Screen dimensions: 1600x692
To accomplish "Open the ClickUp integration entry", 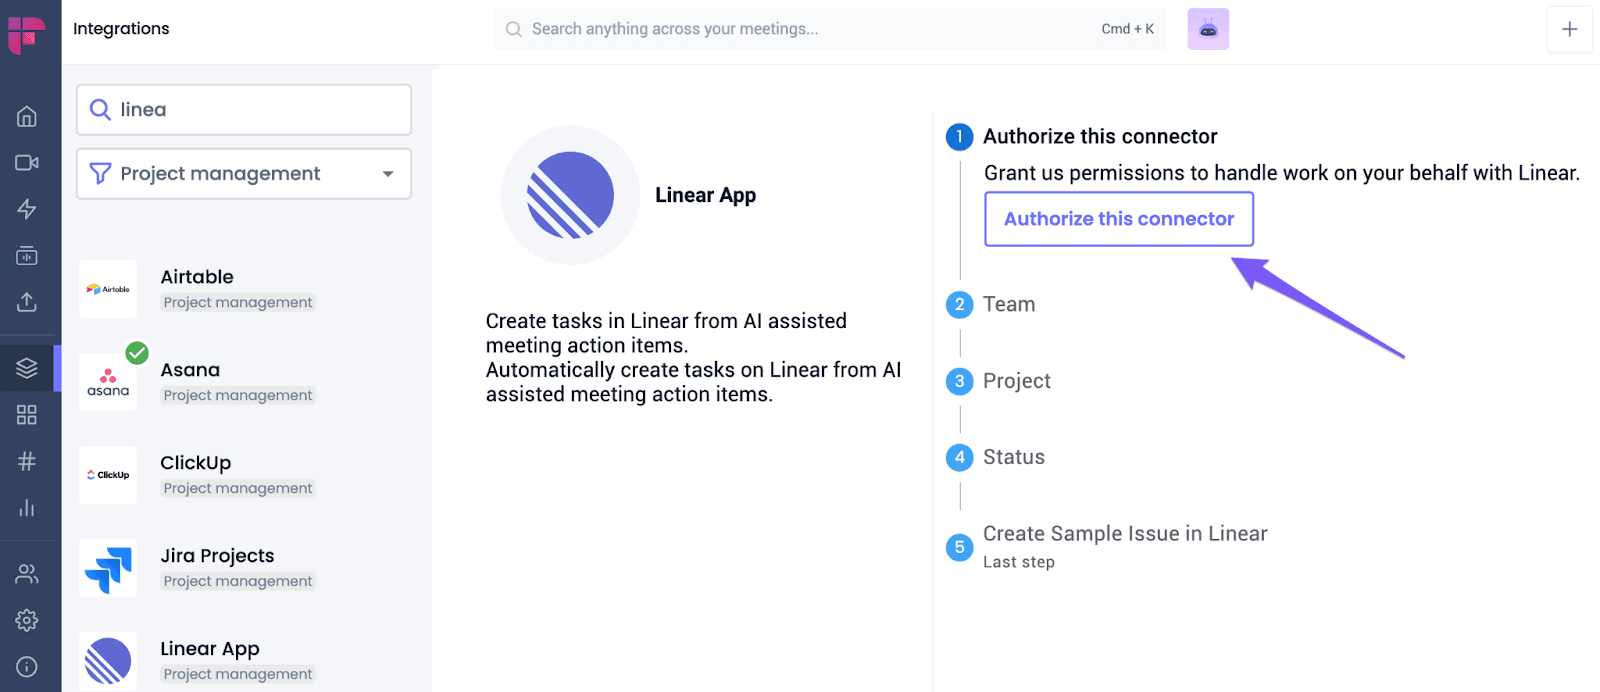I will (x=244, y=475).
